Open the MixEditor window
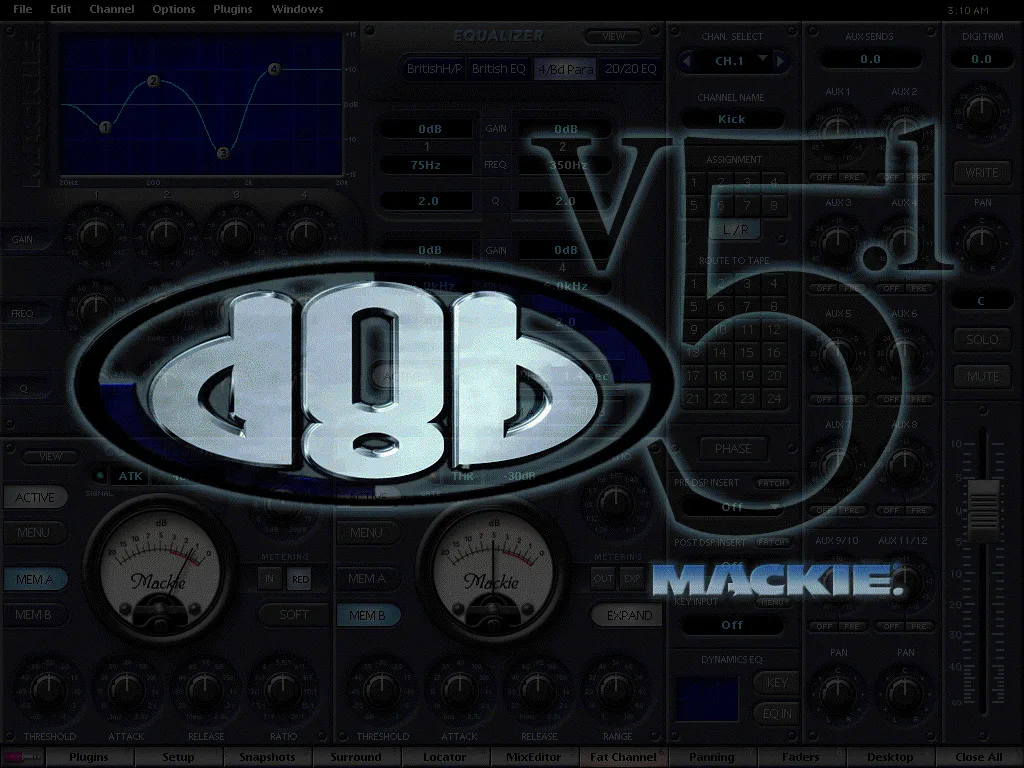 click(x=534, y=757)
